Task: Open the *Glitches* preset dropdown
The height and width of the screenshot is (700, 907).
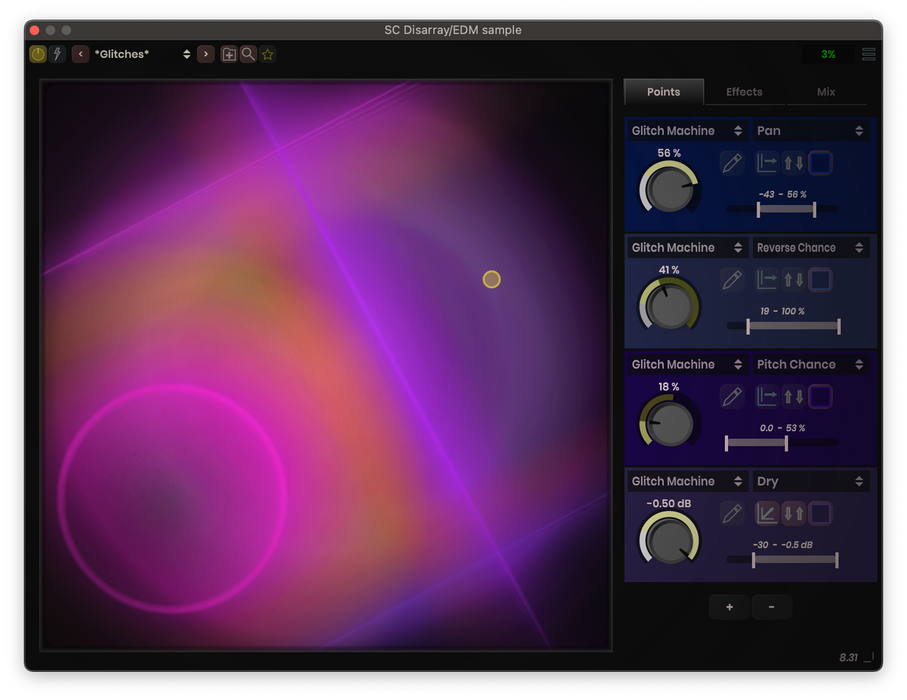Action: pos(142,54)
